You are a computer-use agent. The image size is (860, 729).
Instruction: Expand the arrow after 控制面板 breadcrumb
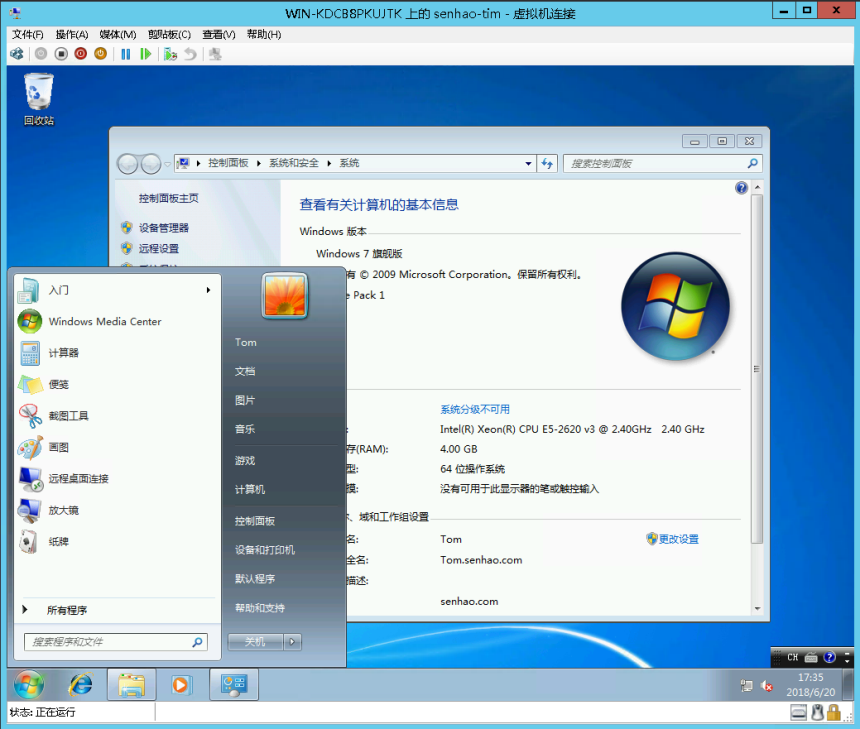[258, 163]
